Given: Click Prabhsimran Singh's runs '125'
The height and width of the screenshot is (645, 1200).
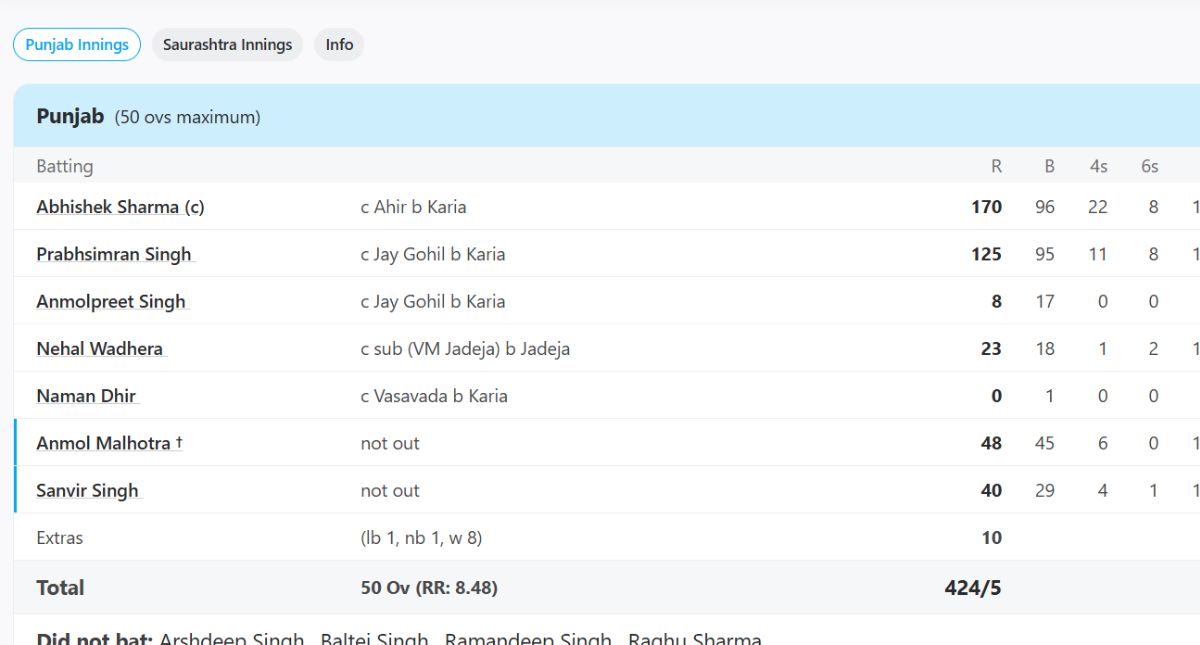Looking at the screenshot, I should pyautogui.click(x=986, y=254).
